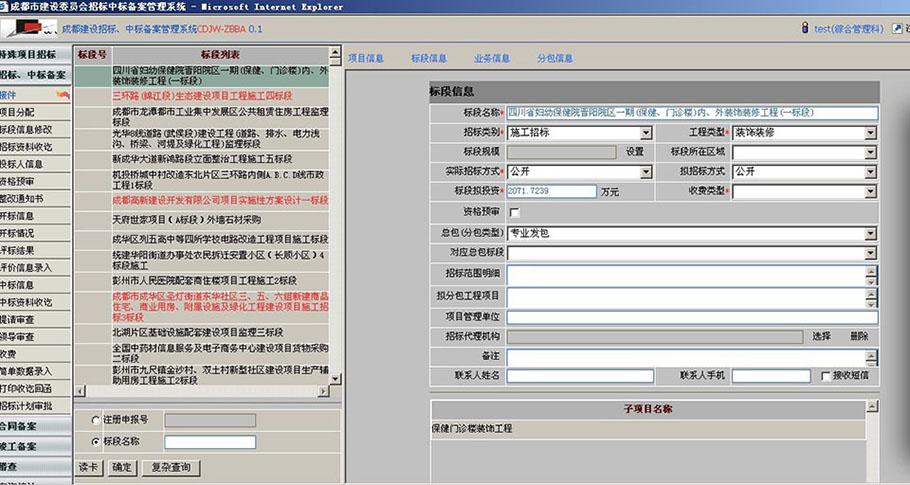Click 选择 link for 招标代理机构
Screen dimensions: 910x485
coord(821,336)
